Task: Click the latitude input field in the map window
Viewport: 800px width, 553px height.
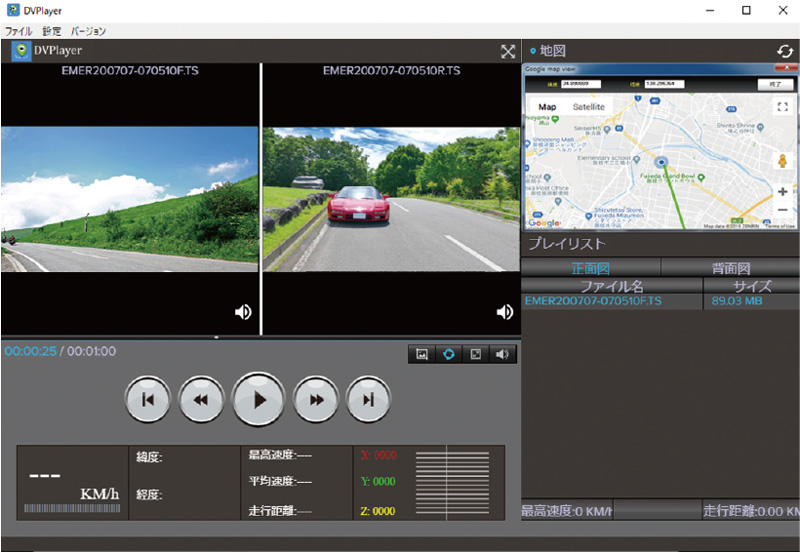Action: click(581, 84)
